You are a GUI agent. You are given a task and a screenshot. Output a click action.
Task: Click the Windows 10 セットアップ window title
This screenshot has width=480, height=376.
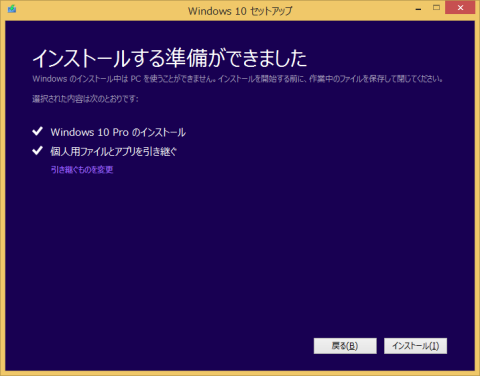(x=240, y=11)
